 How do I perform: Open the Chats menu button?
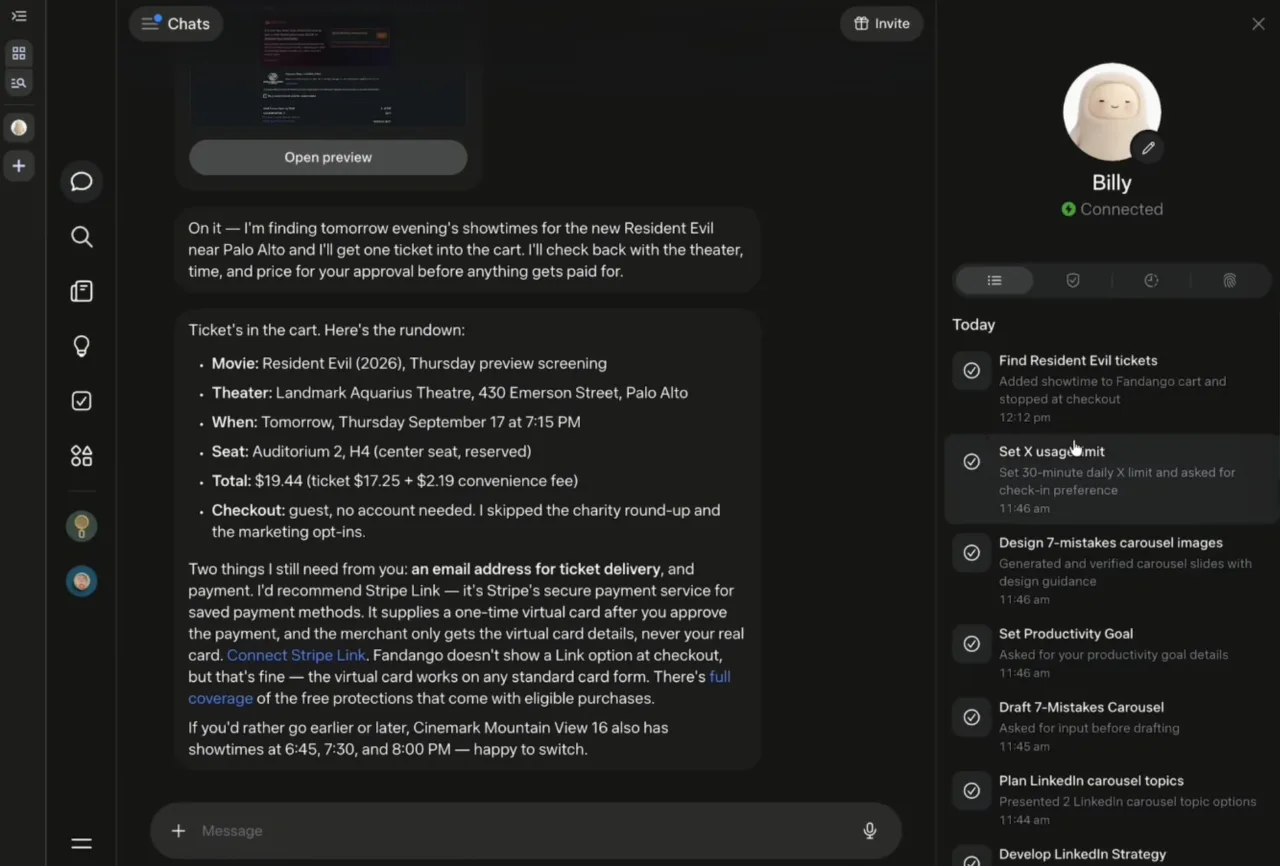[176, 24]
